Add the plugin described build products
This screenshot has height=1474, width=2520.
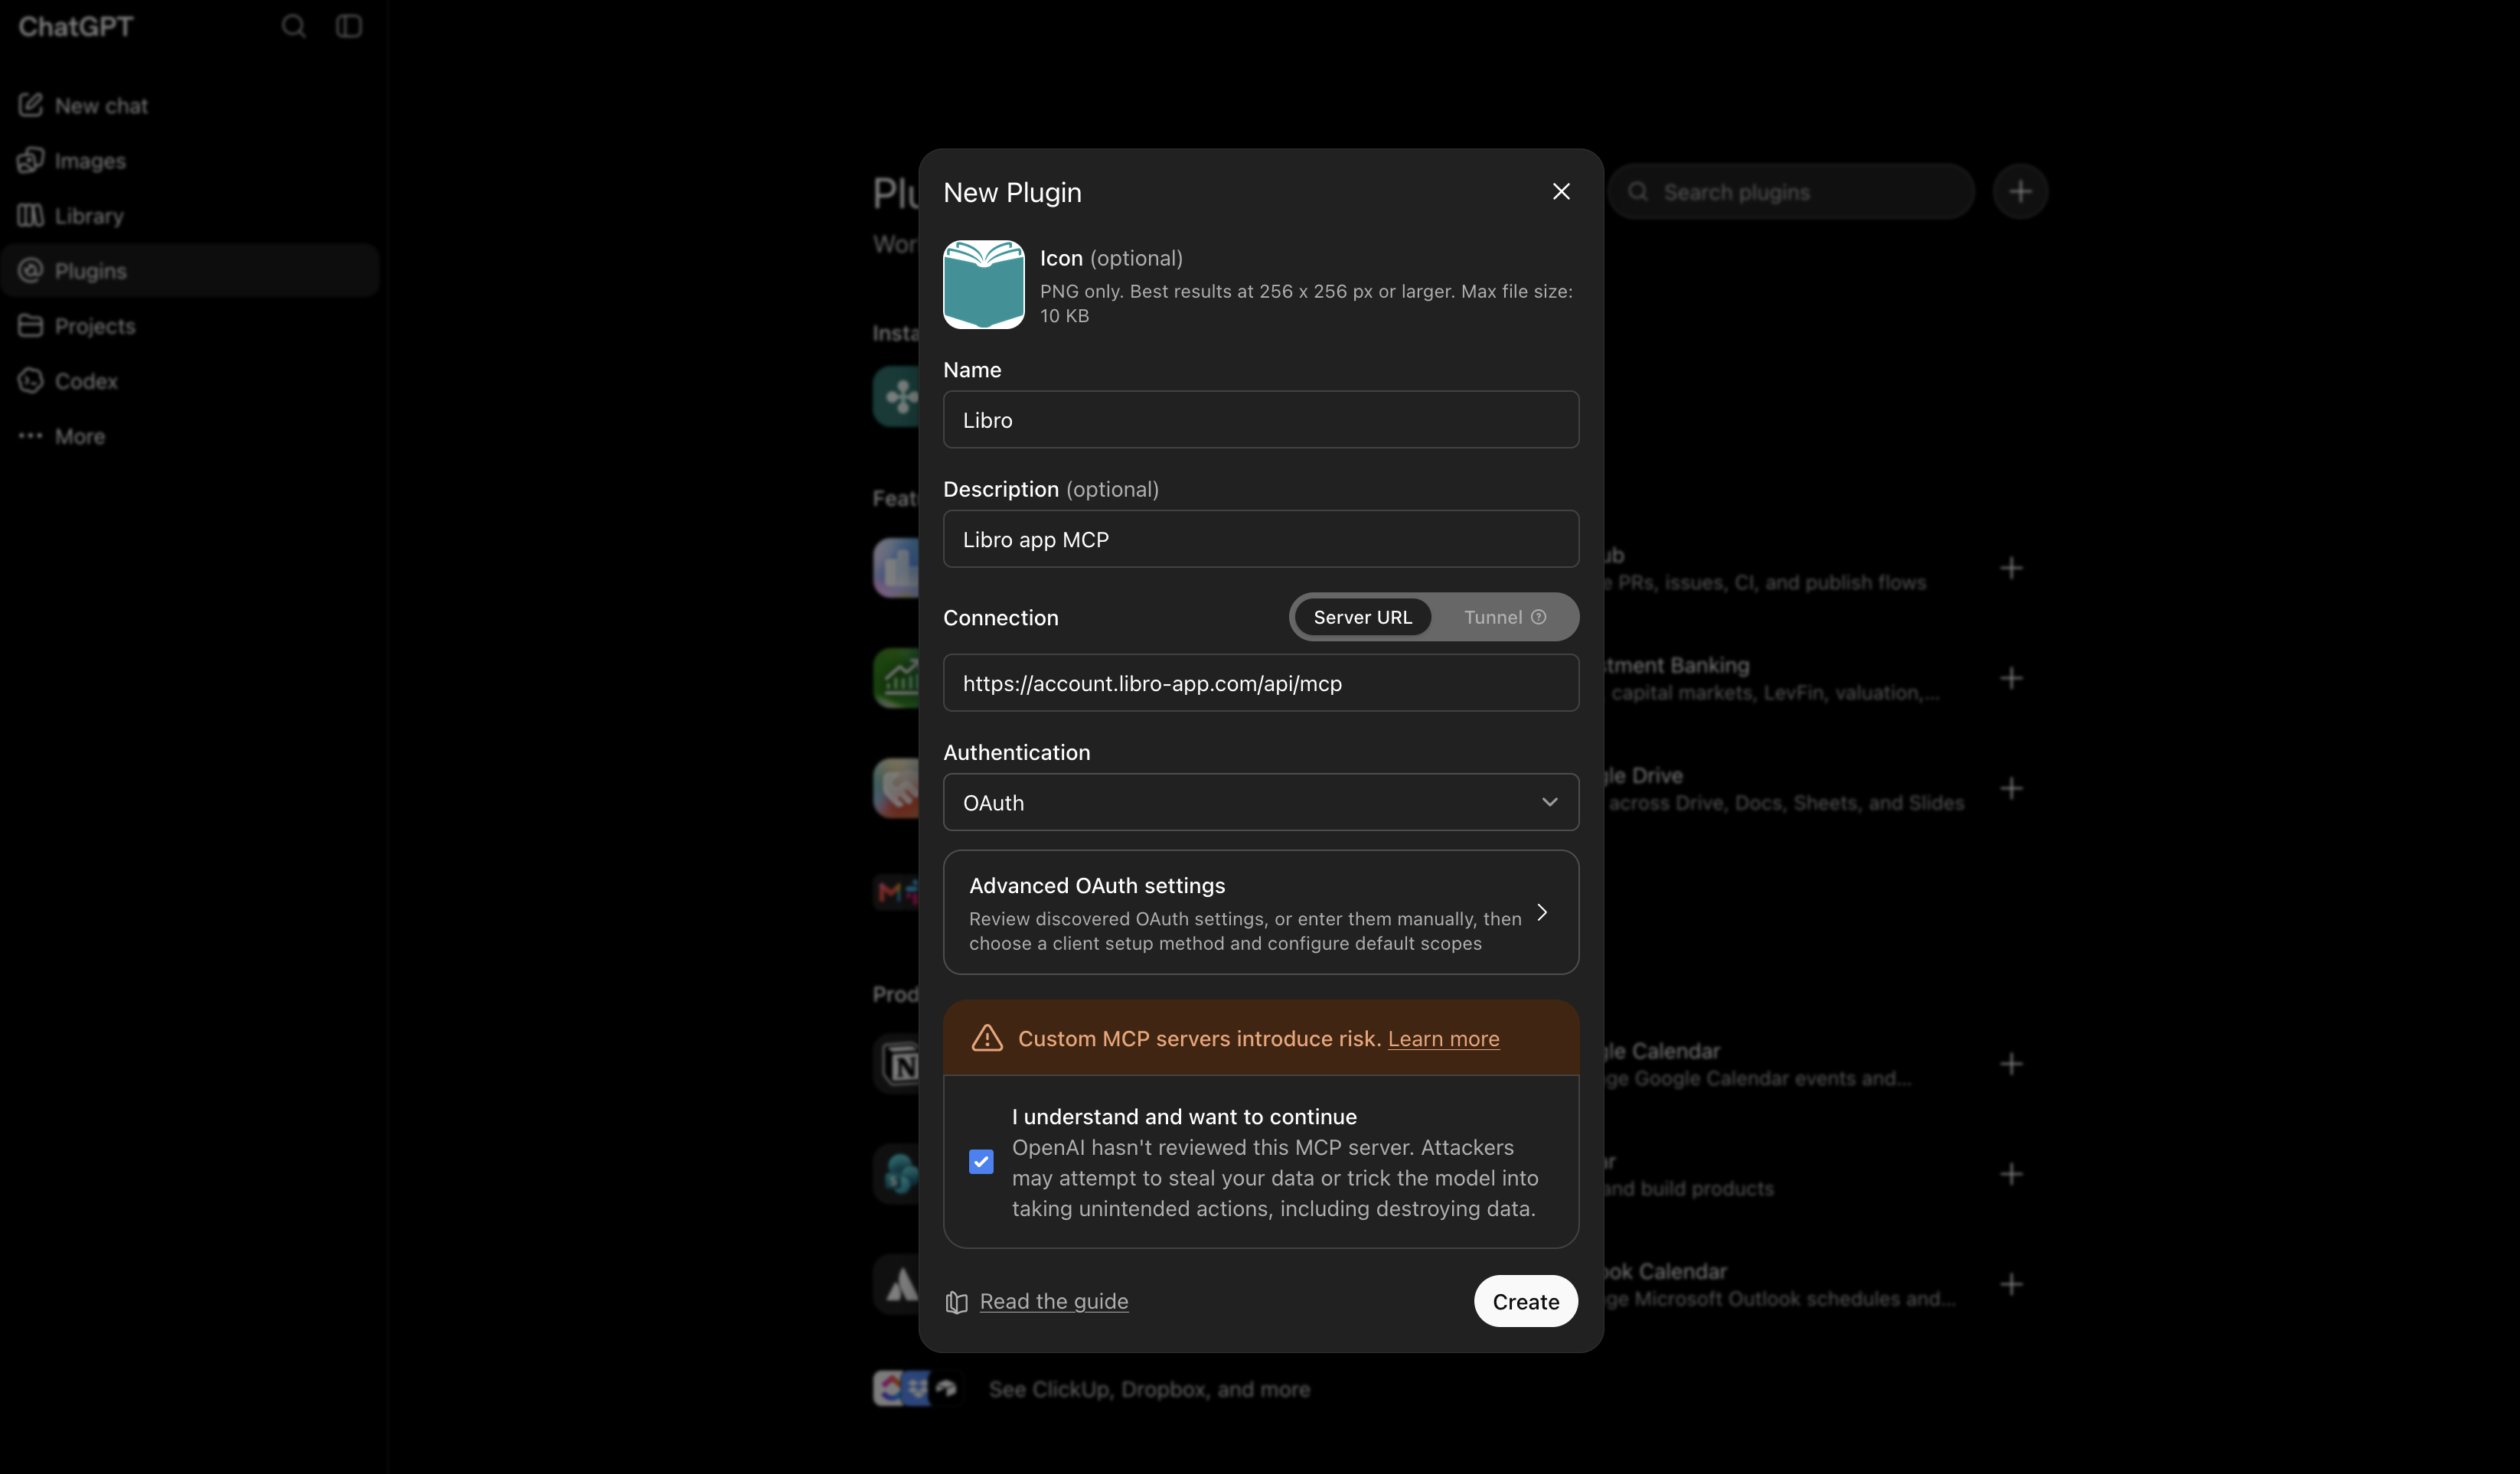[x=2011, y=1174]
